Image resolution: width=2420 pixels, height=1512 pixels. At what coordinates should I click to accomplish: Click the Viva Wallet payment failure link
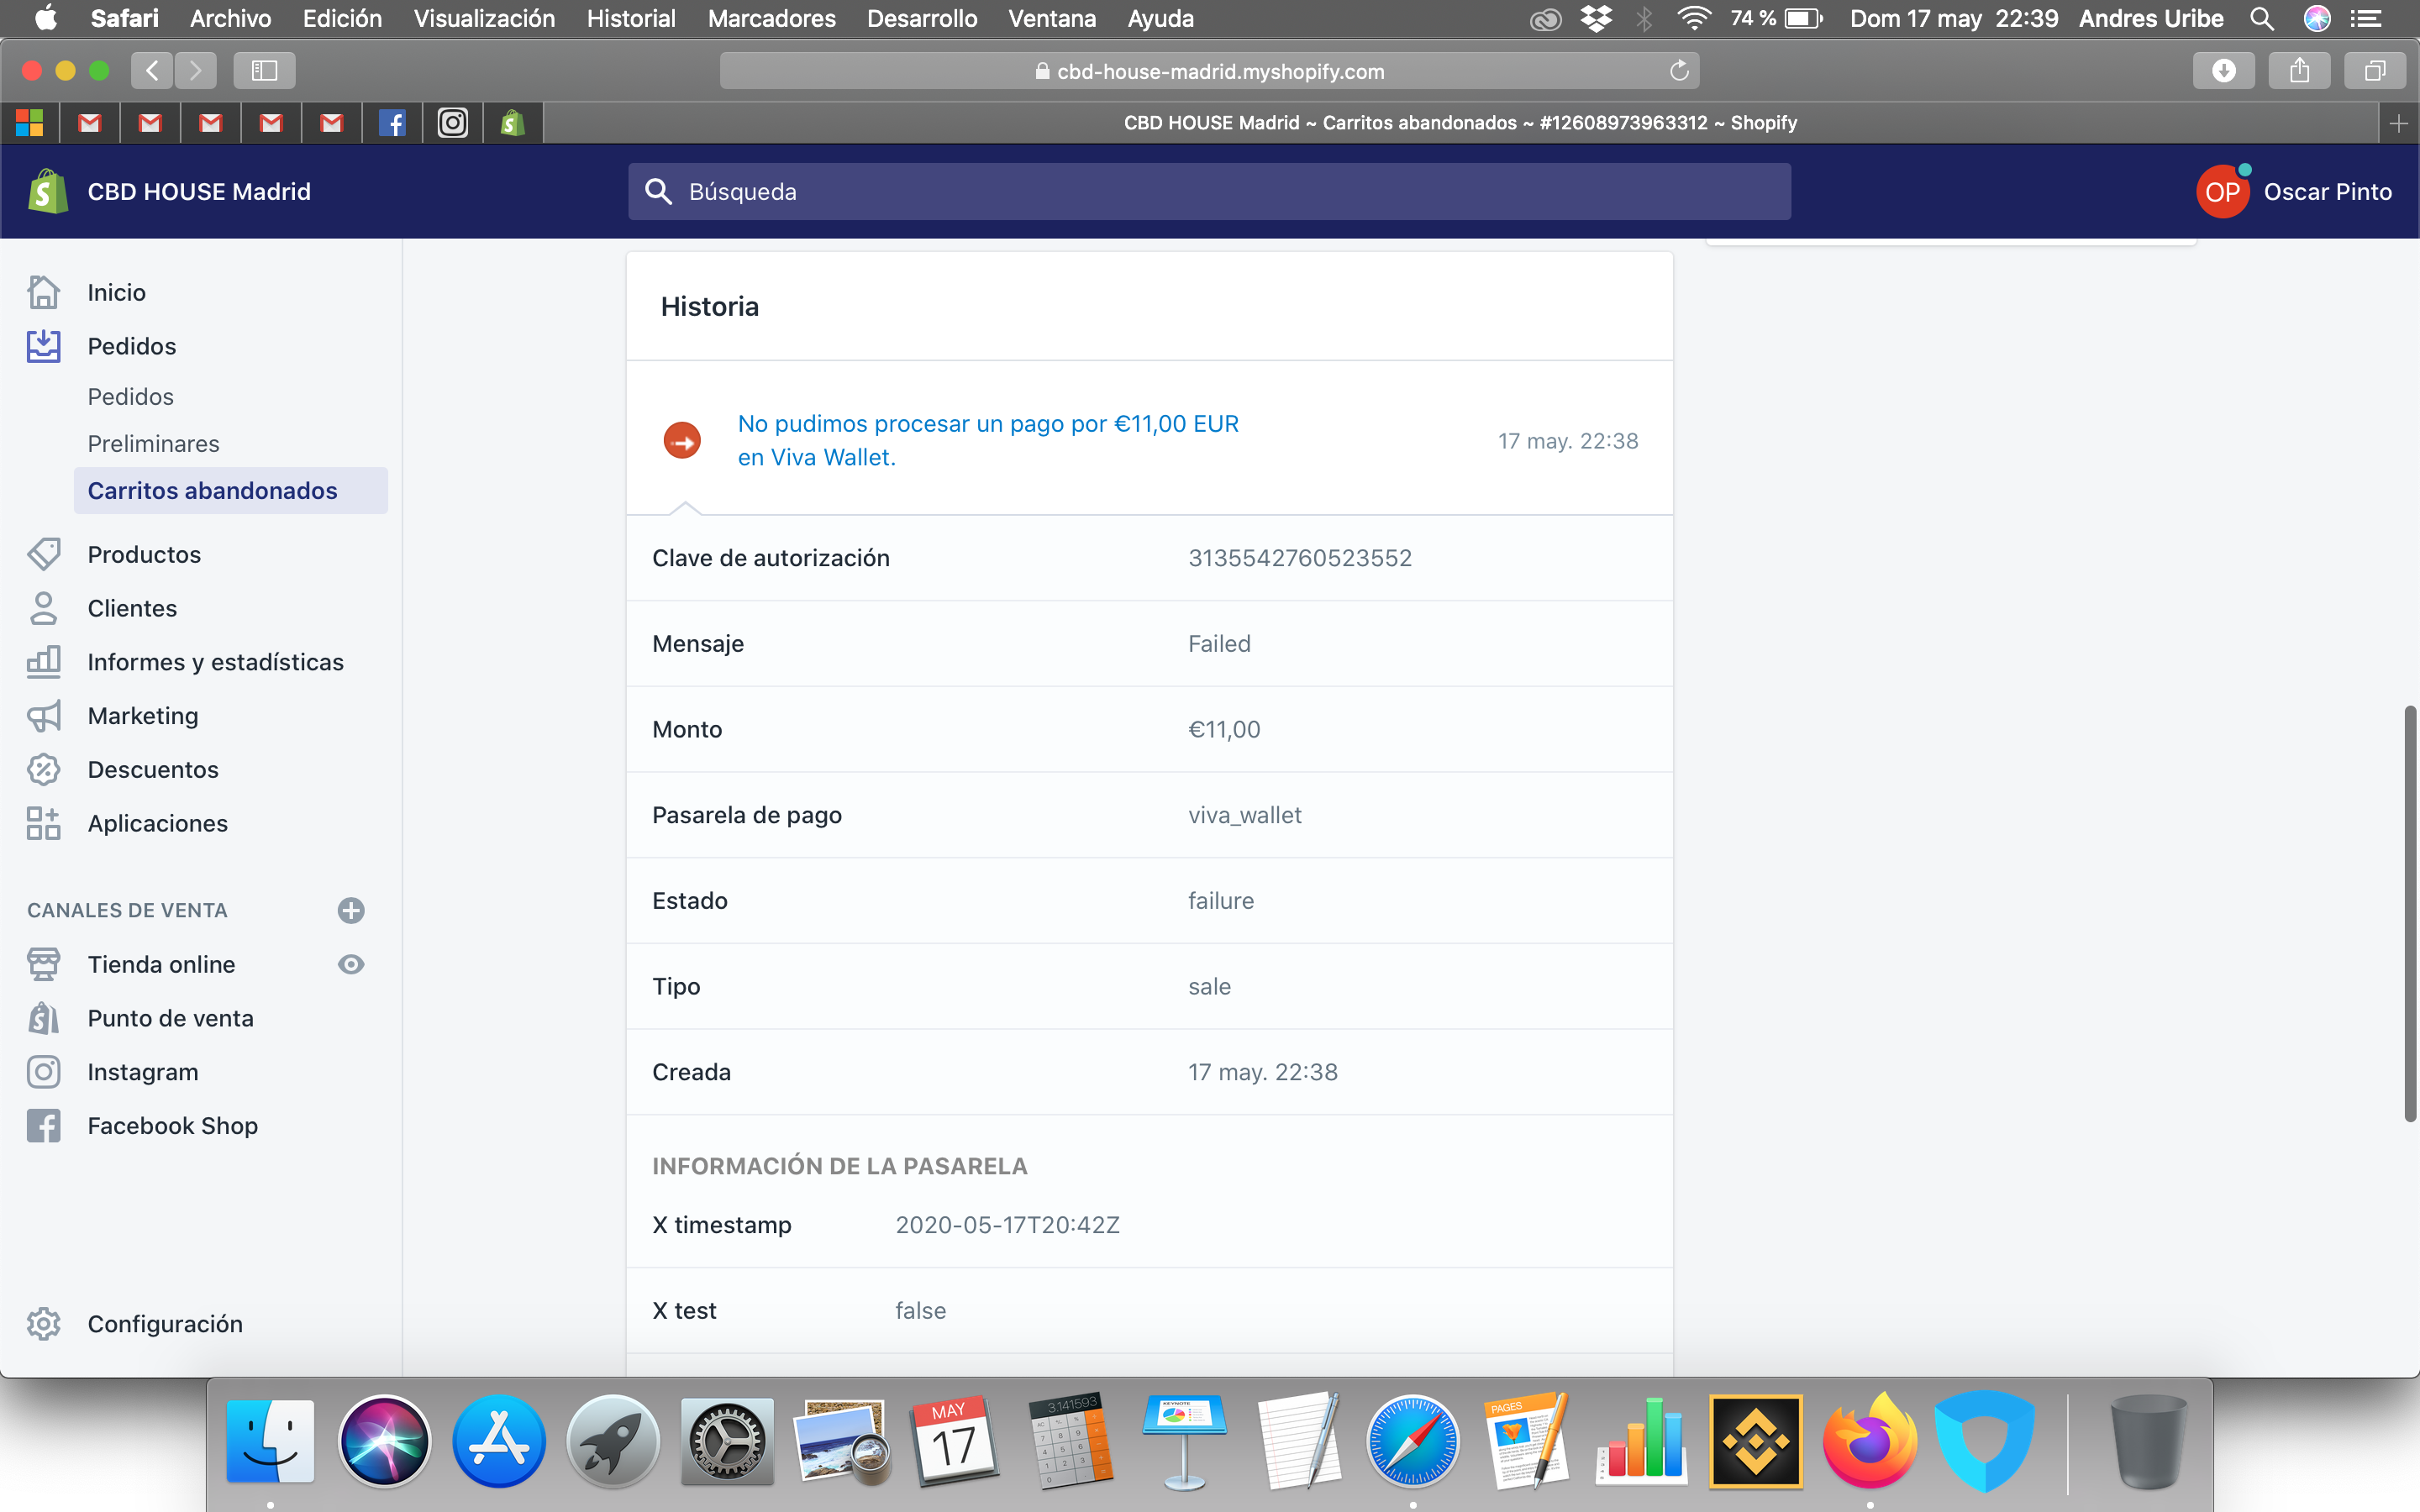(987, 439)
